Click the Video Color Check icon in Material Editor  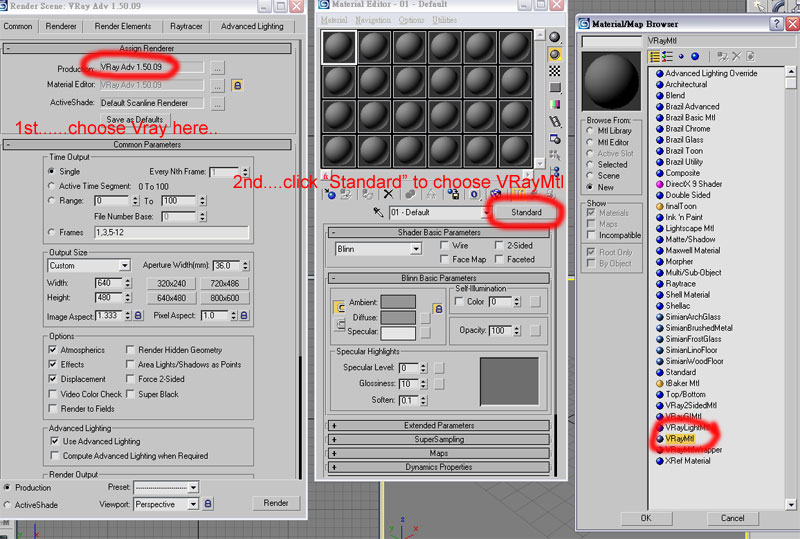pyautogui.click(x=555, y=104)
